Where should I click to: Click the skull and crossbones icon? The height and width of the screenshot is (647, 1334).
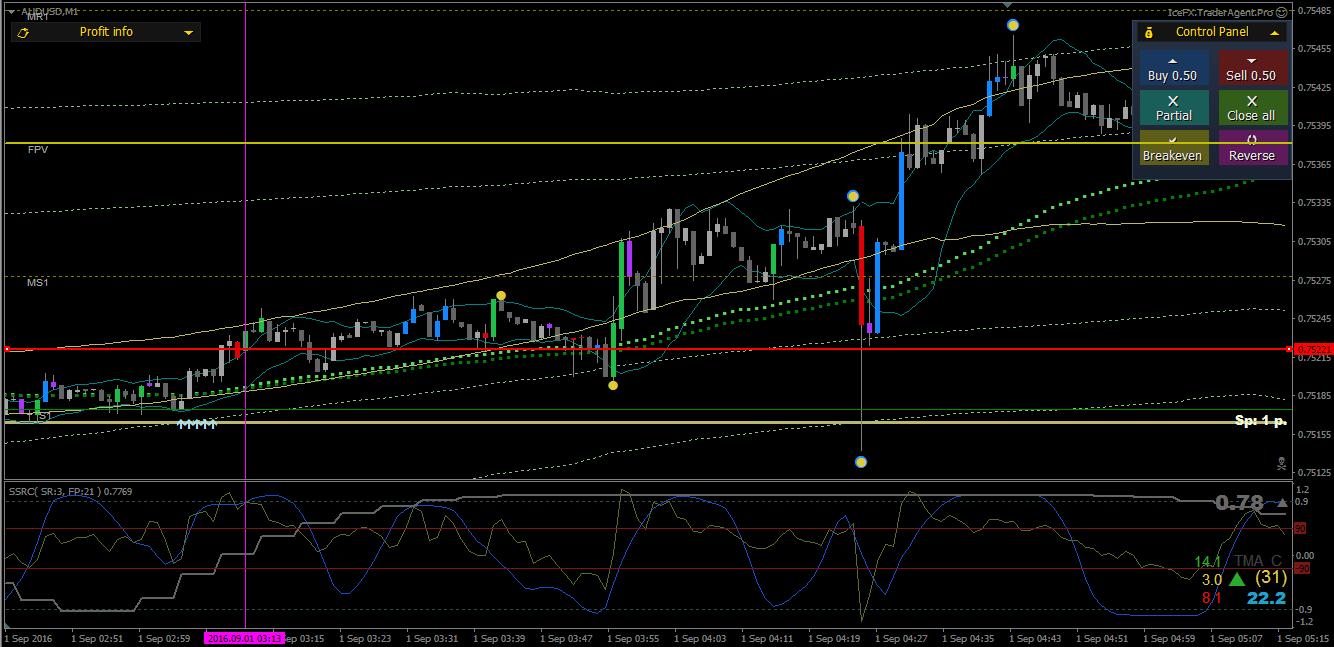1281,463
